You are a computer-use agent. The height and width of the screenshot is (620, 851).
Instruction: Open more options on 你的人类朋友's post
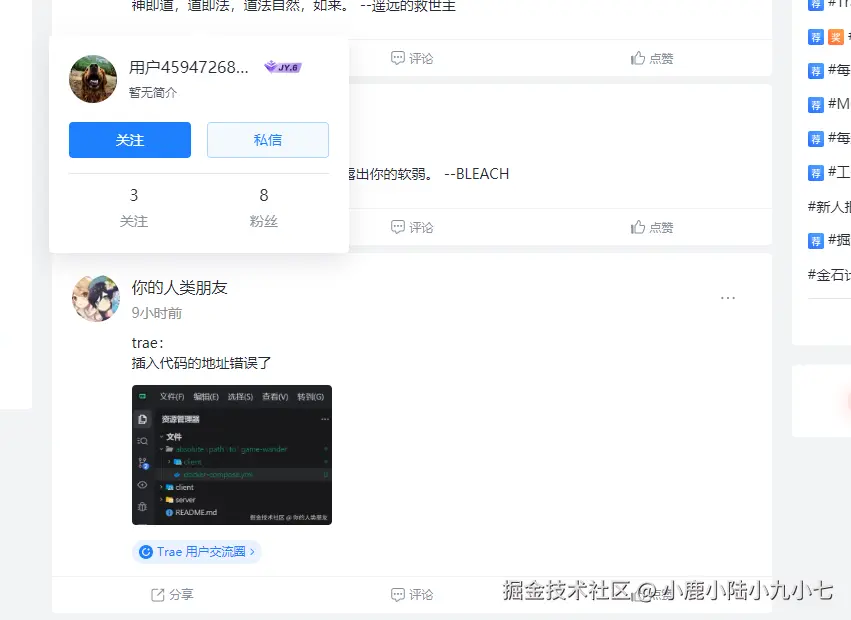727,296
